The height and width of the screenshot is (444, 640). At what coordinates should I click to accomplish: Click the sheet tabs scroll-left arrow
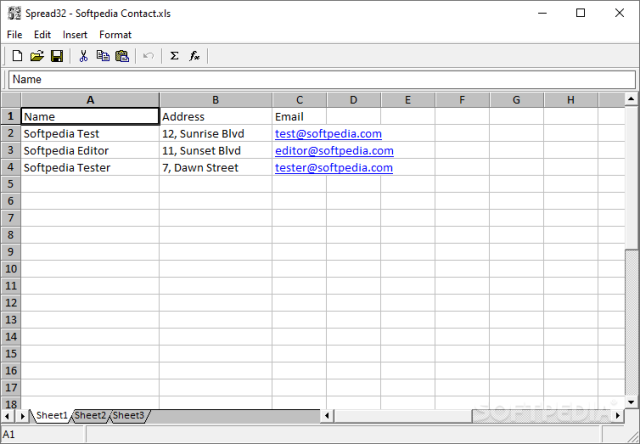7,416
